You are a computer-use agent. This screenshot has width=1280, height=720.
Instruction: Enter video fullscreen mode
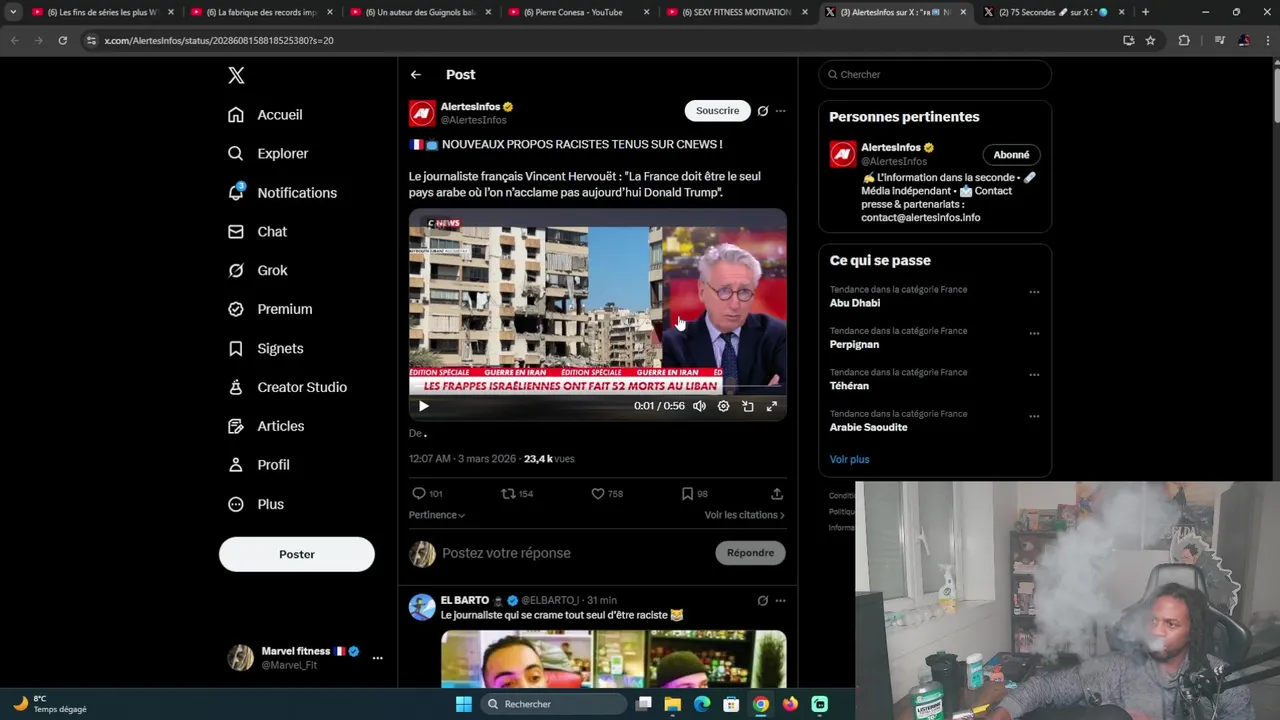tap(772, 406)
